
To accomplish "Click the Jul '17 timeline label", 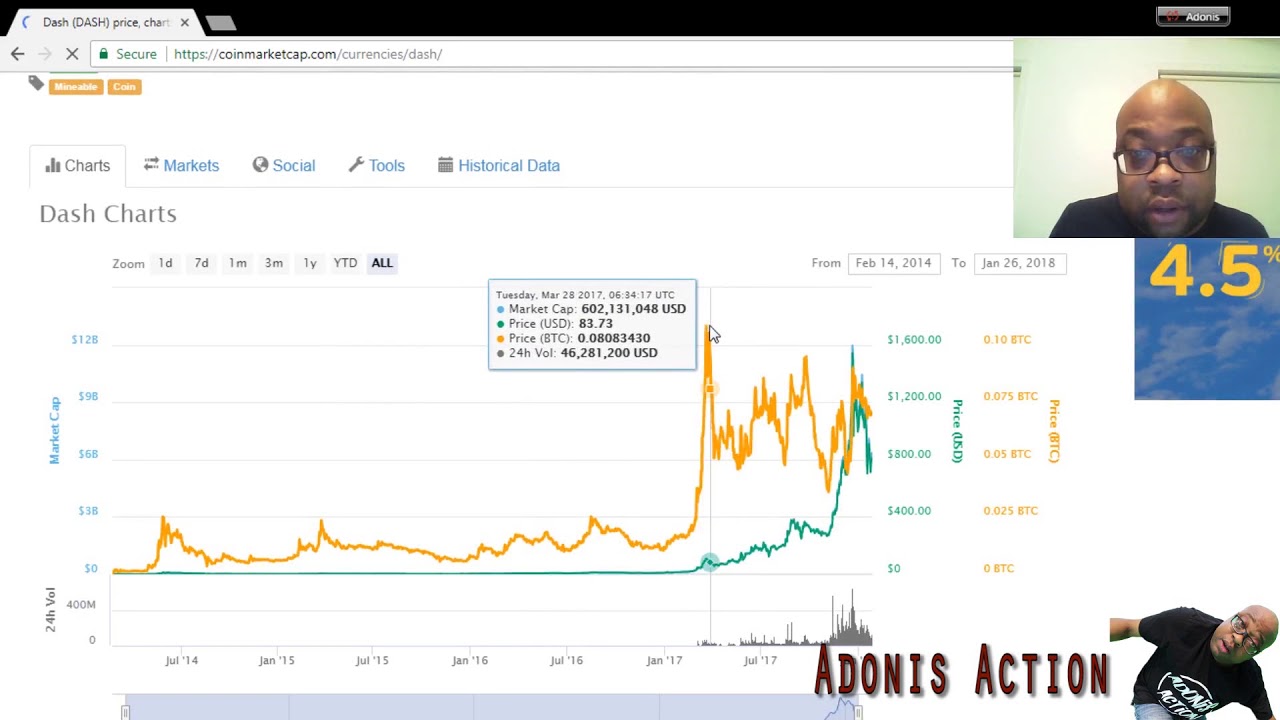I will [x=760, y=660].
